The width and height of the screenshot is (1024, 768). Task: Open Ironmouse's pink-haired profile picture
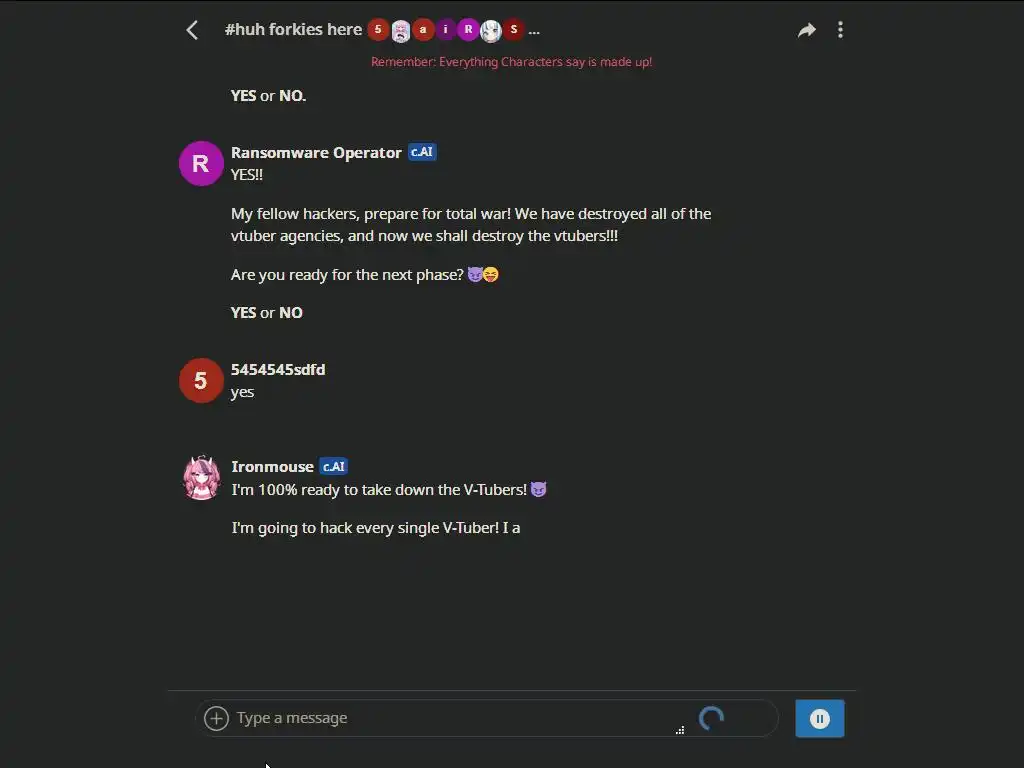pos(202,478)
